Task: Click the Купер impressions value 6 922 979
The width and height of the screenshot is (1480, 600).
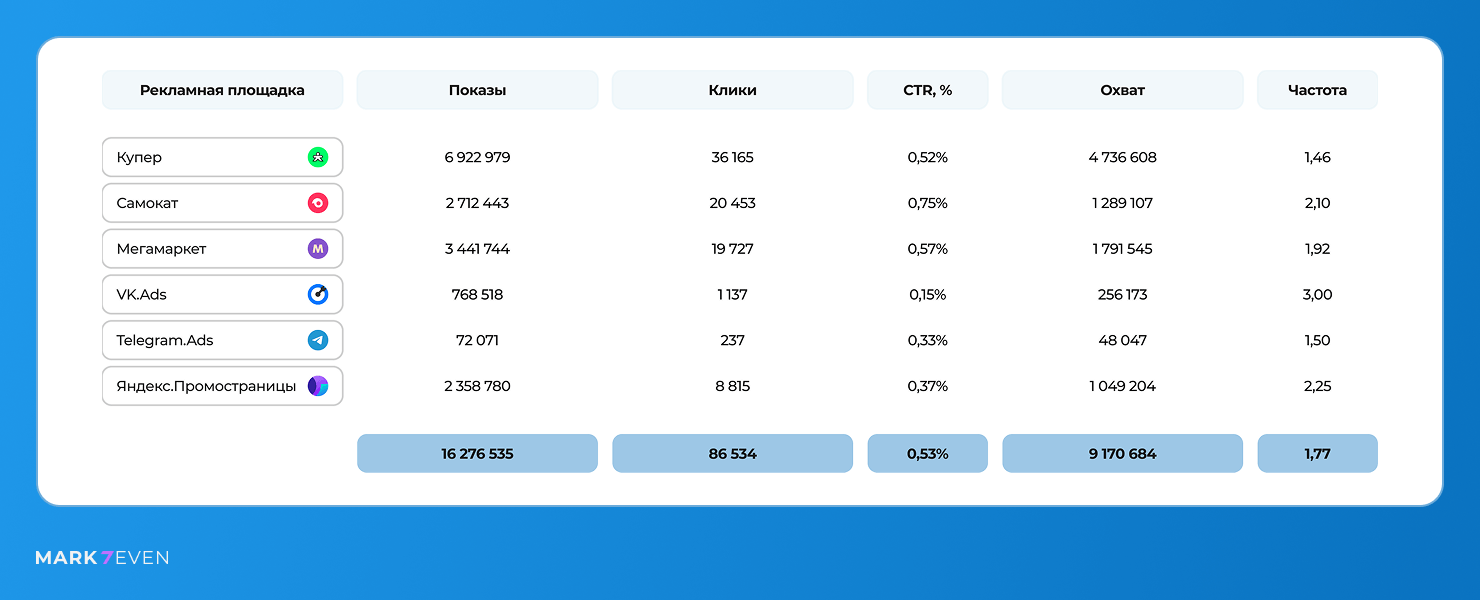Action: coord(477,158)
